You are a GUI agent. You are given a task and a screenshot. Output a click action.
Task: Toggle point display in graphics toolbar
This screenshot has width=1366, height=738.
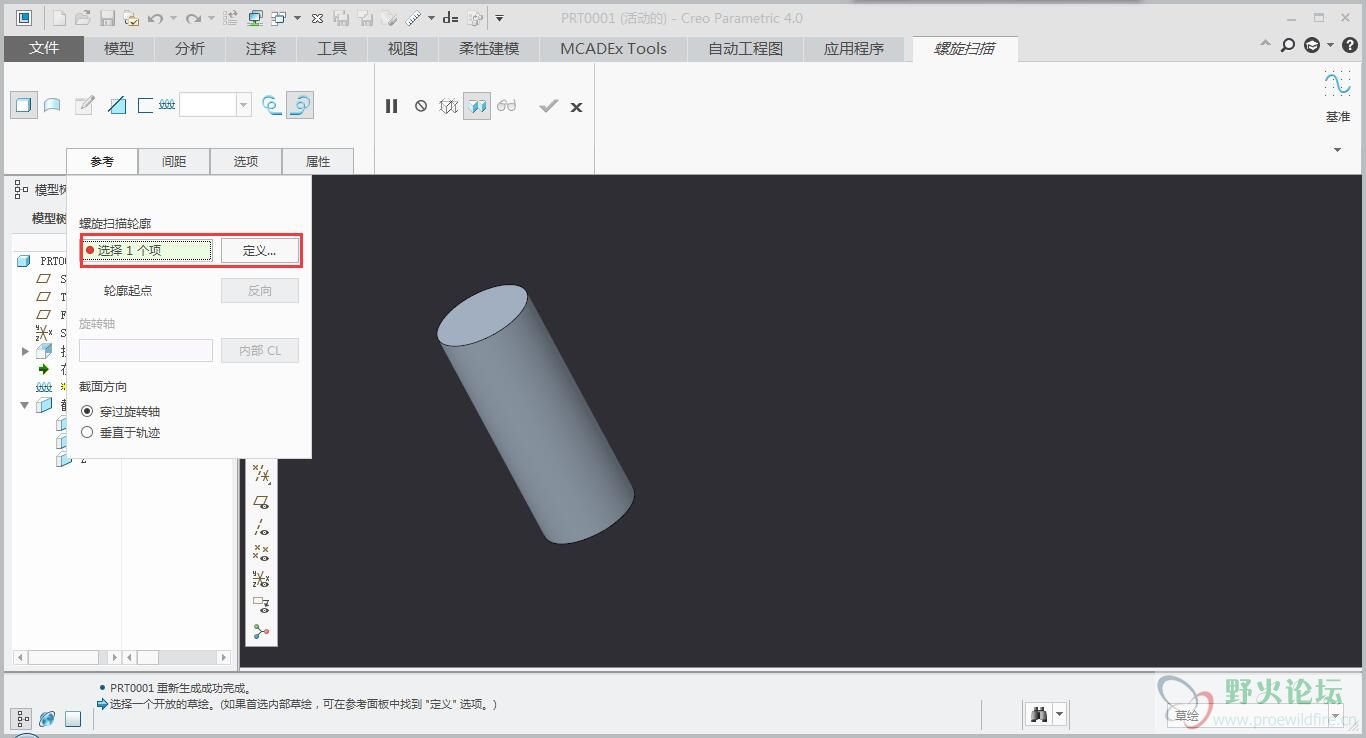click(261, 553)
